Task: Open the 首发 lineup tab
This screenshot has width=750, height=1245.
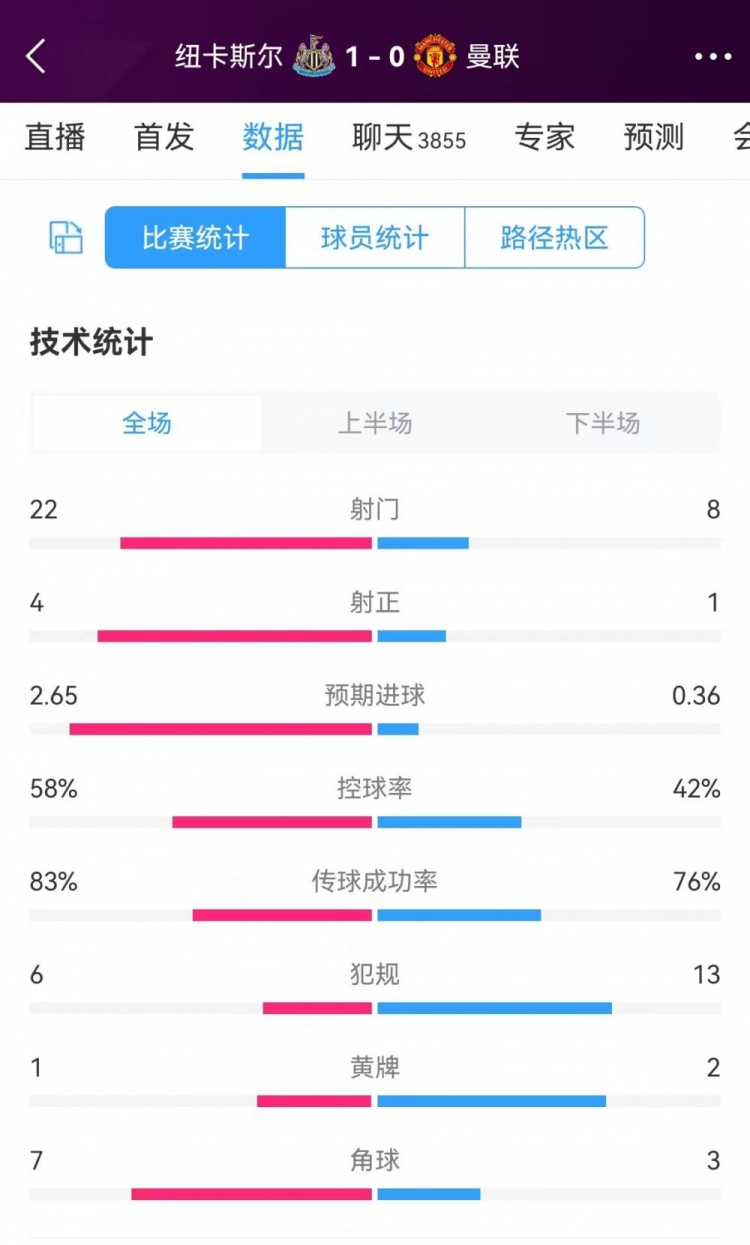Action: pyautogui.click(x=164, y=137)
